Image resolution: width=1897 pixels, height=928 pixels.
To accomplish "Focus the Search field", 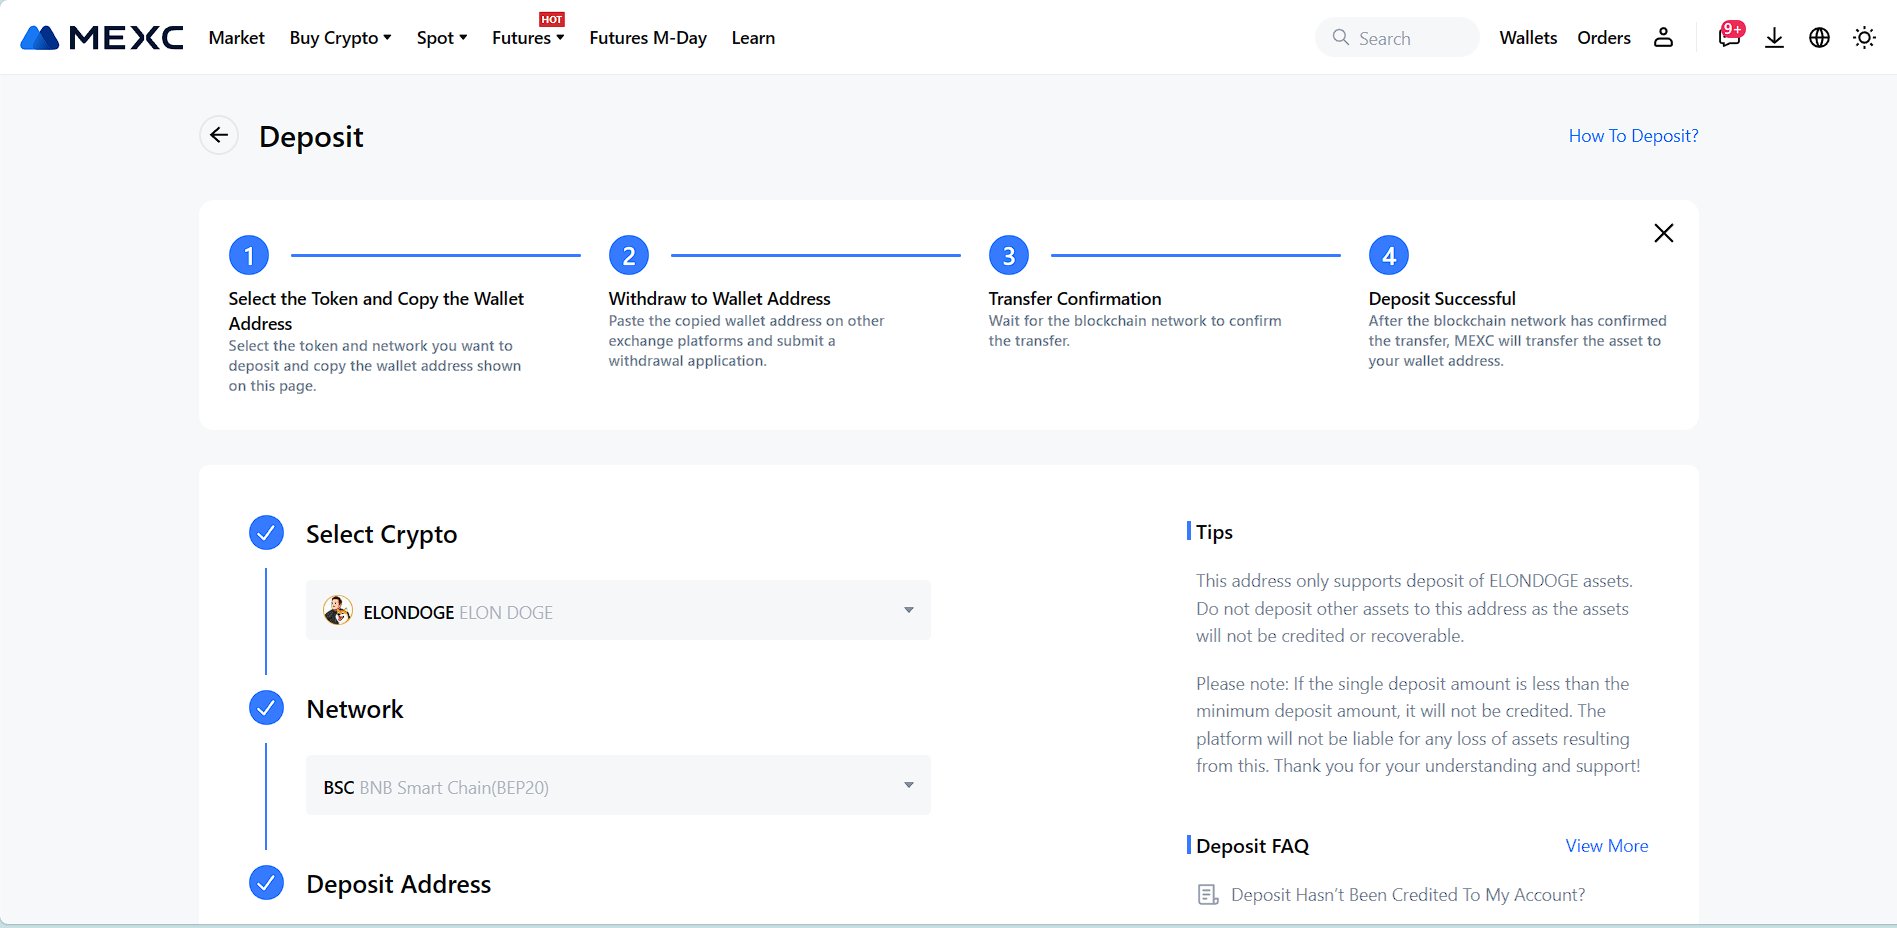I will tap(1397, 38).
